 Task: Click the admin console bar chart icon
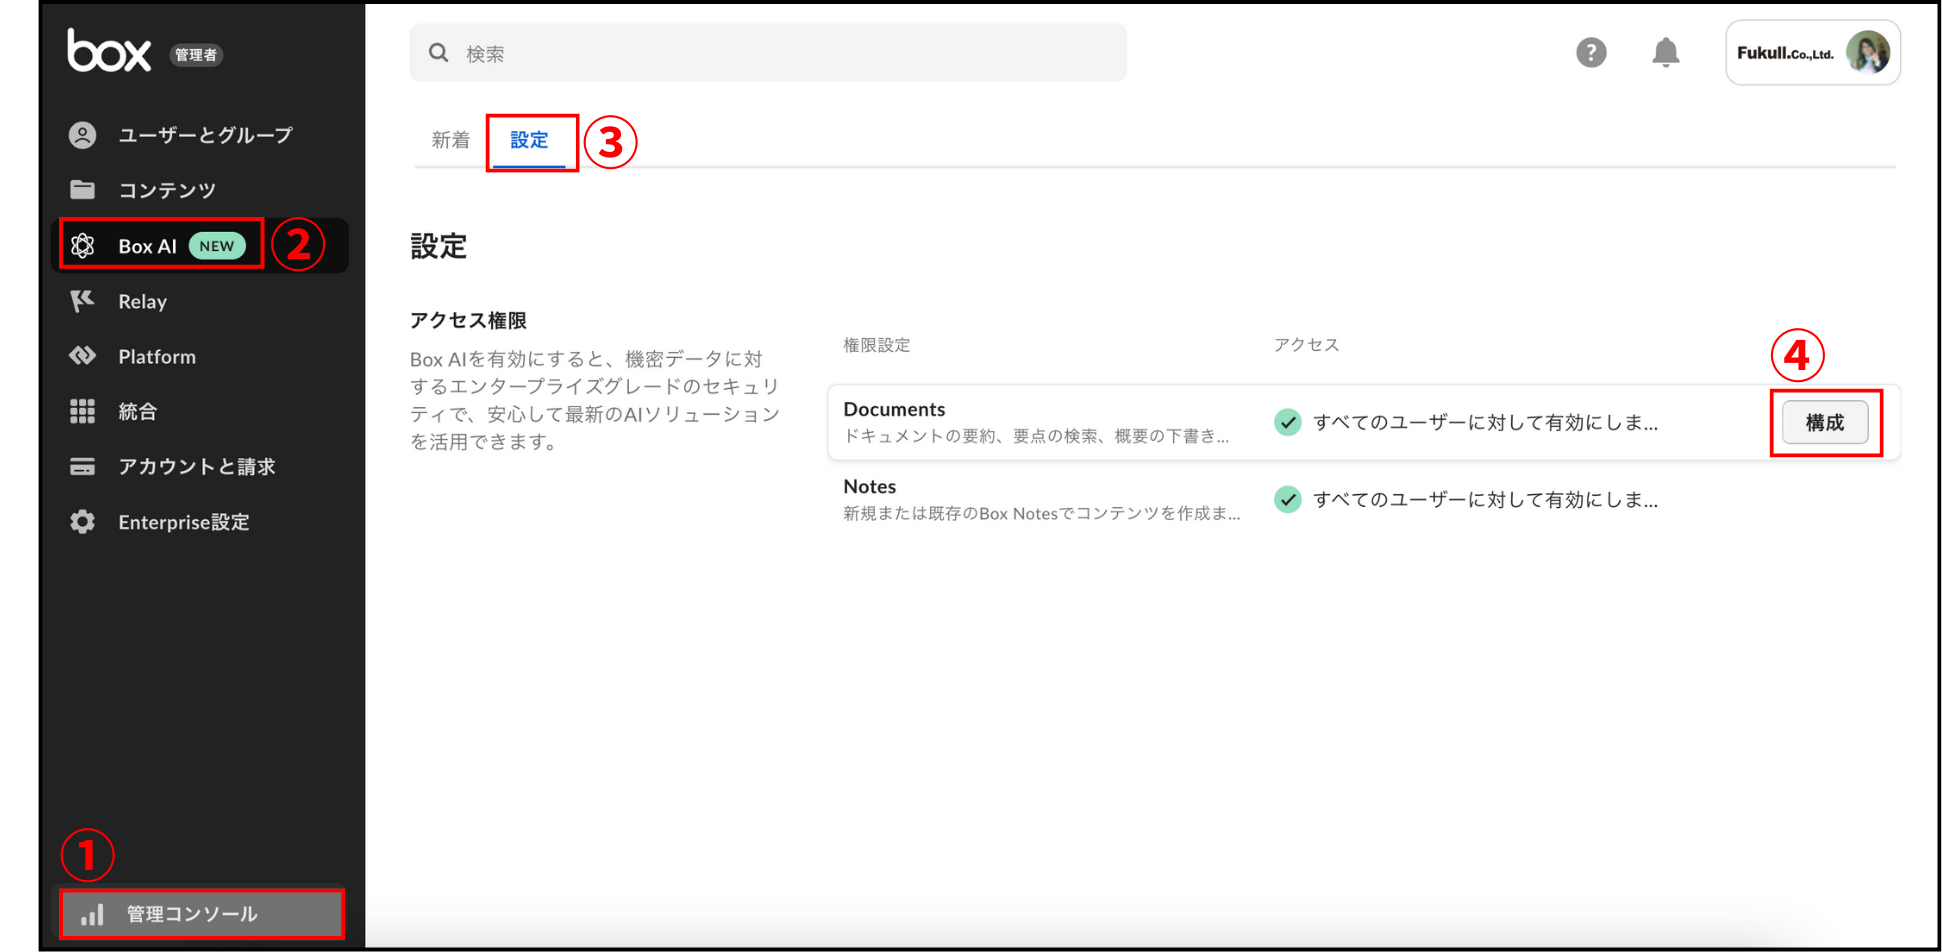pyautogui.click(x=92, y=914)
